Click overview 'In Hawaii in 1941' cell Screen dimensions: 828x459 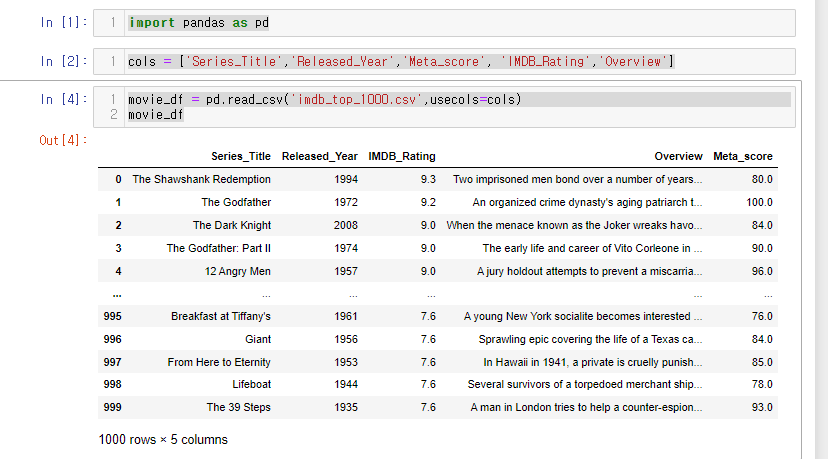[x=592, y=362]
